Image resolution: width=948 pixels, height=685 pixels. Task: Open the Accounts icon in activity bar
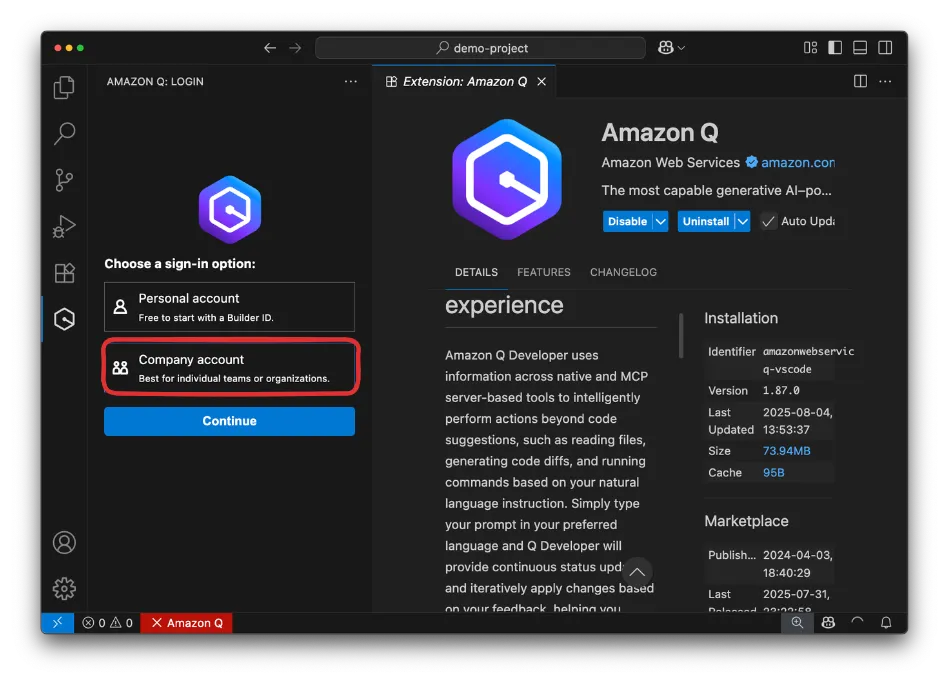pyautogui.click(x=64, y=542)
